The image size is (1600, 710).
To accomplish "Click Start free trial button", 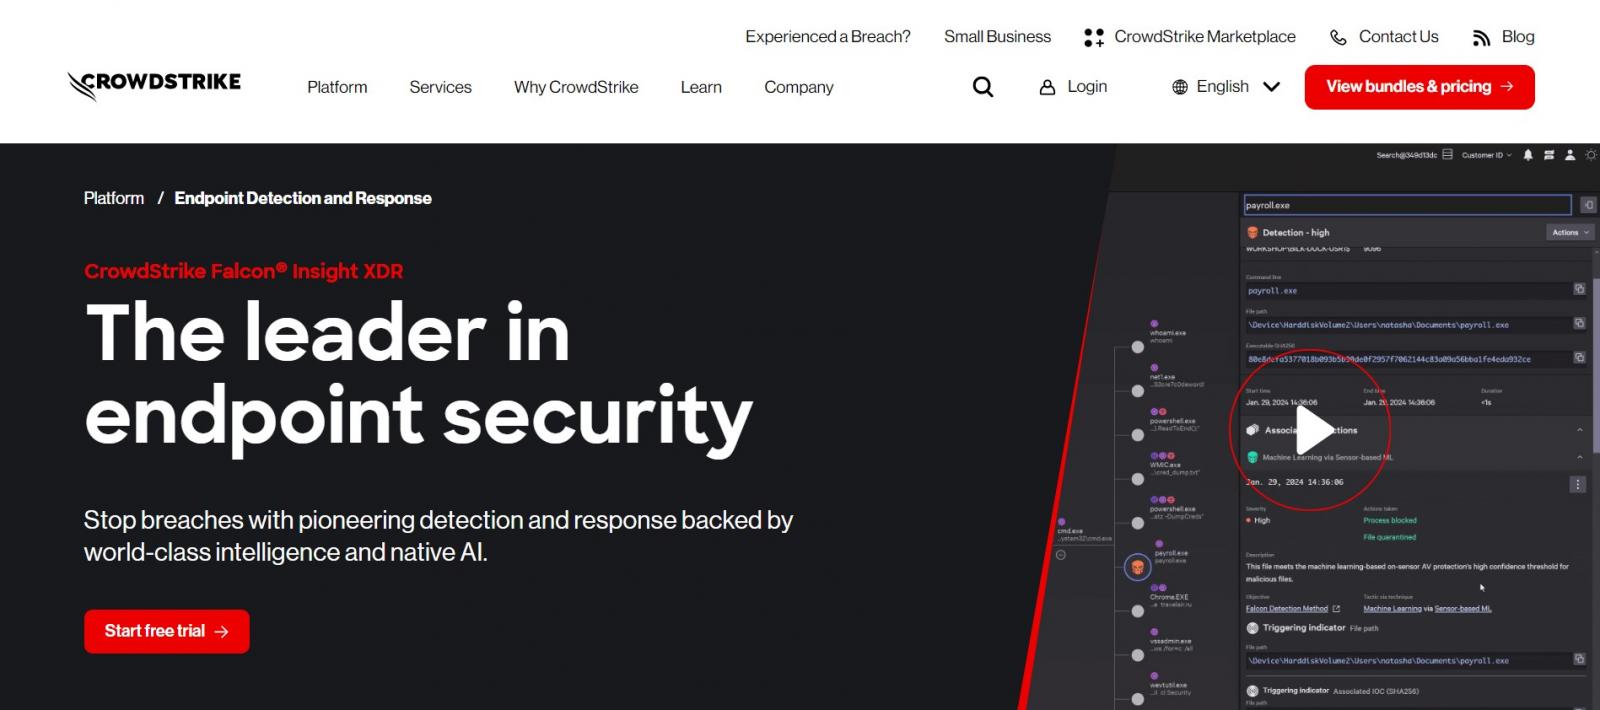I will coord(167,631).
